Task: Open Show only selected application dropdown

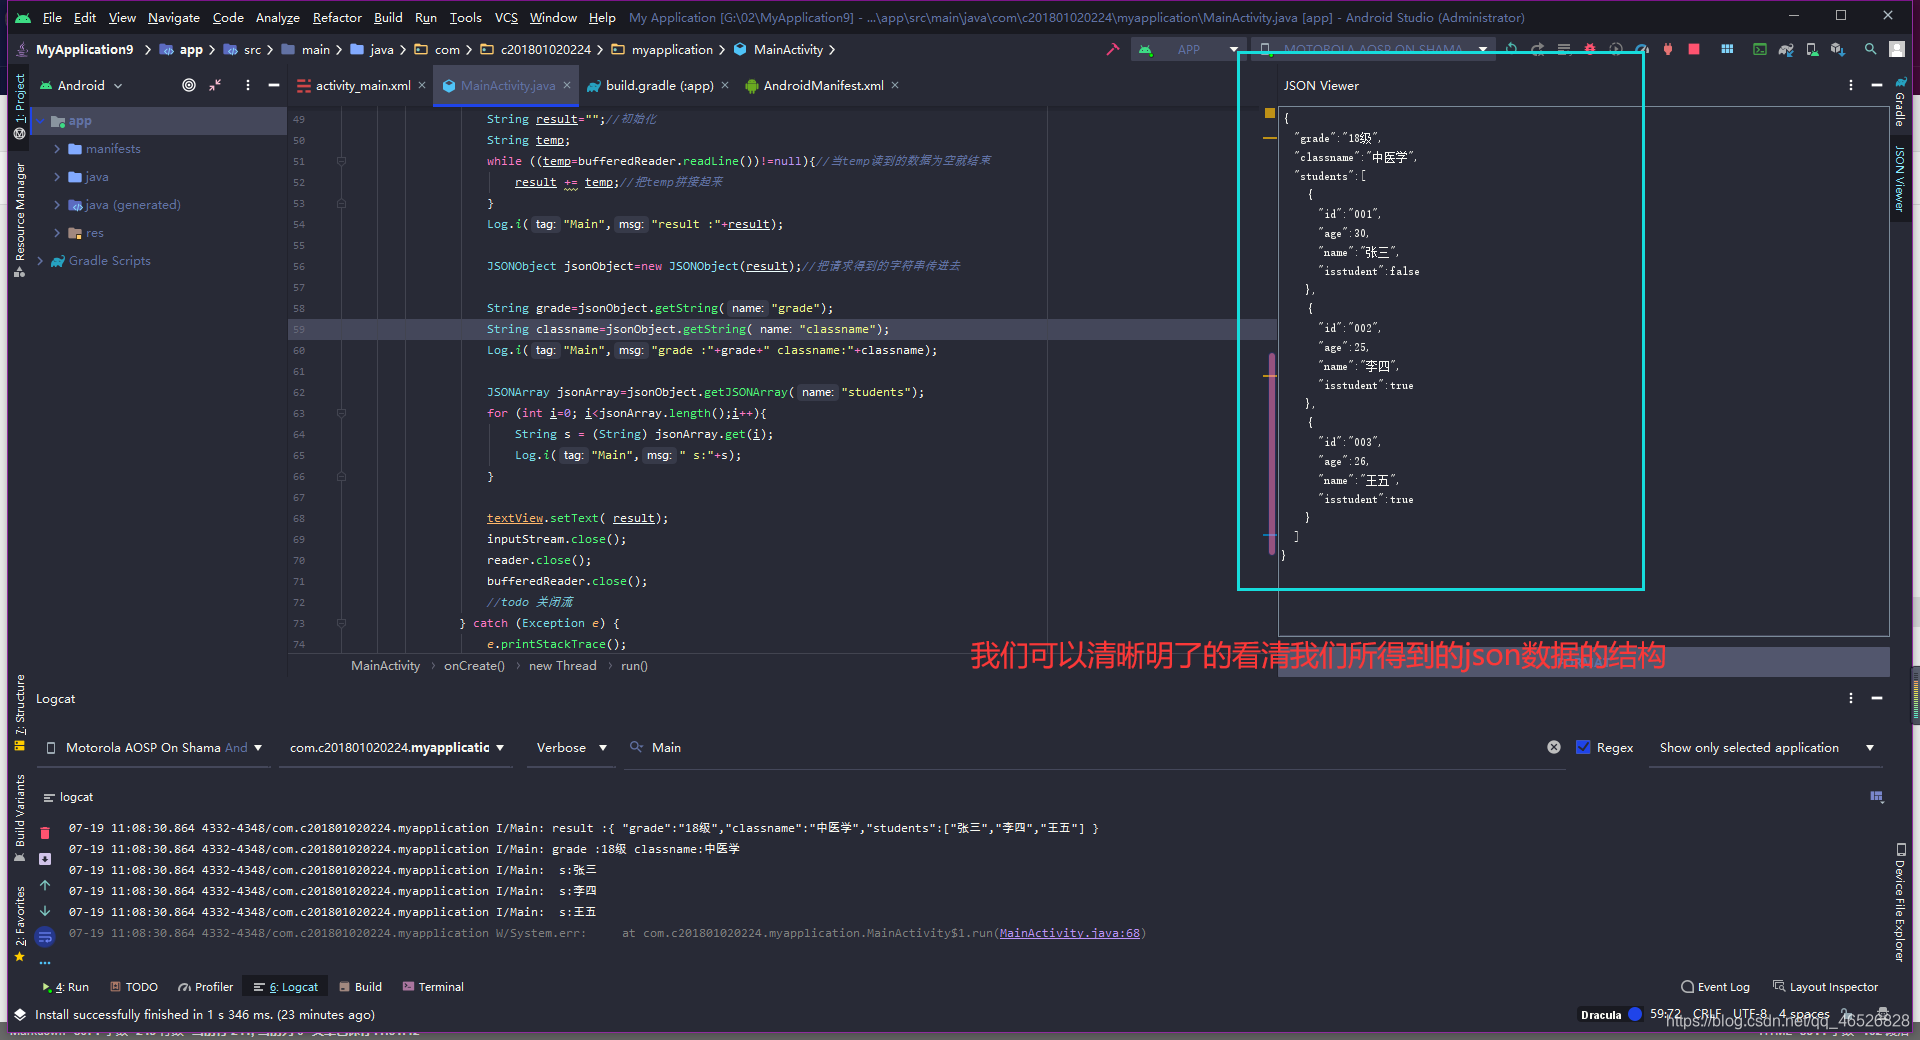Action: (1767, 747)
